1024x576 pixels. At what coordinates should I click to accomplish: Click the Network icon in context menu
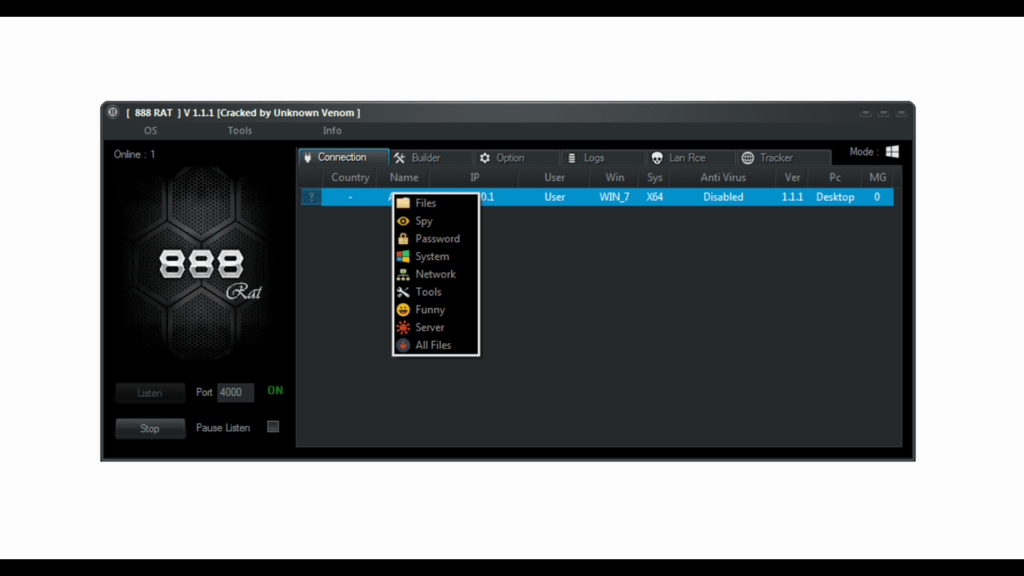tap(403, 274)
